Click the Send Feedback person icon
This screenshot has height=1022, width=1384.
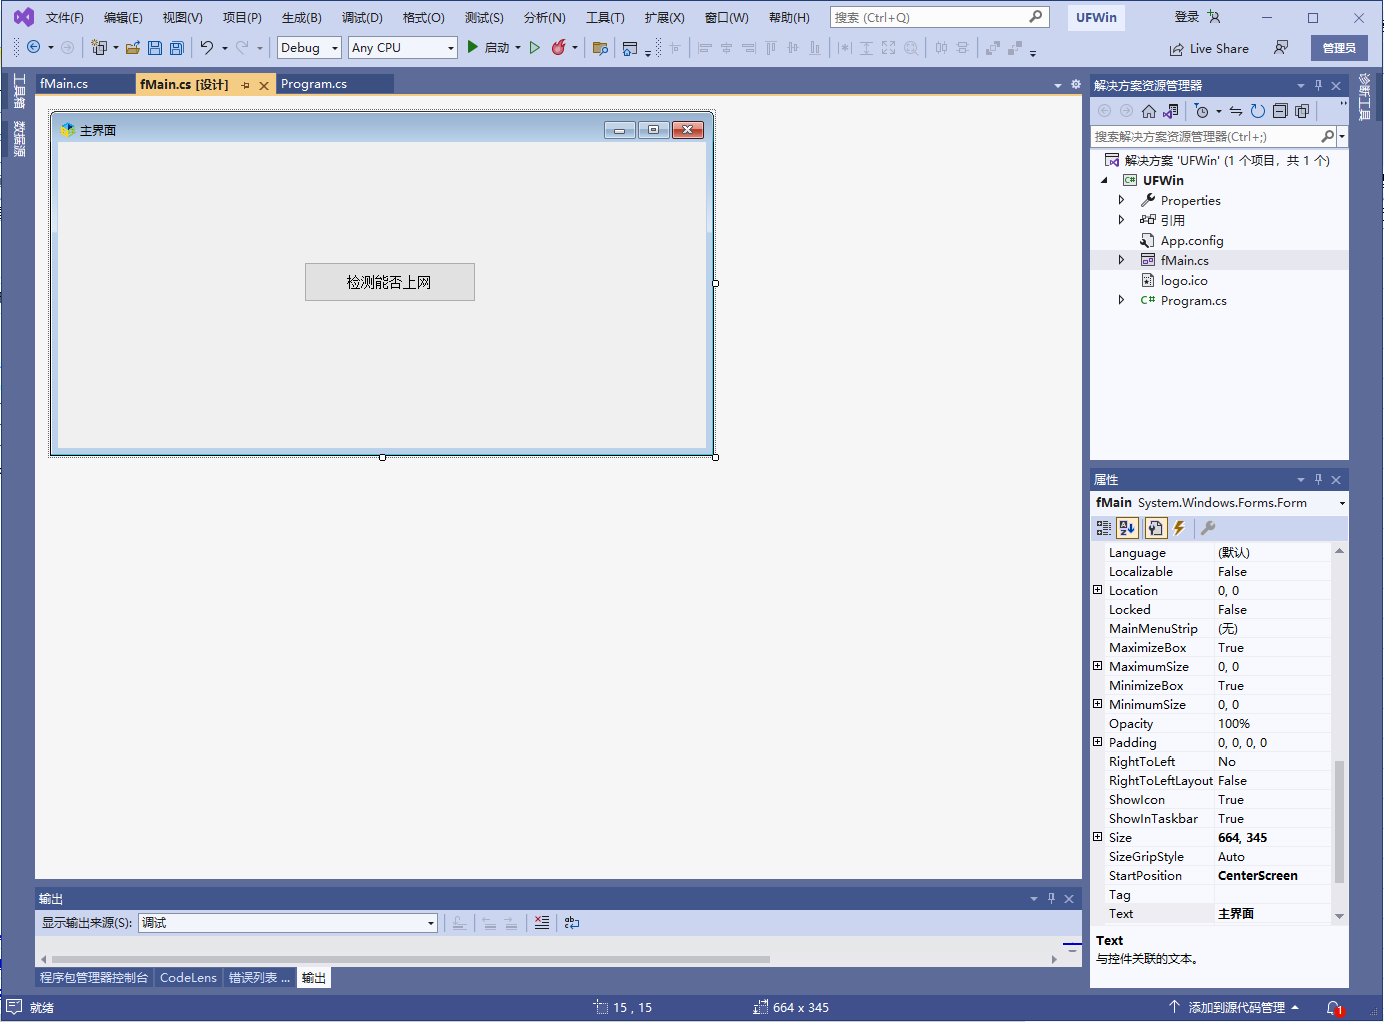(1281, 48)
